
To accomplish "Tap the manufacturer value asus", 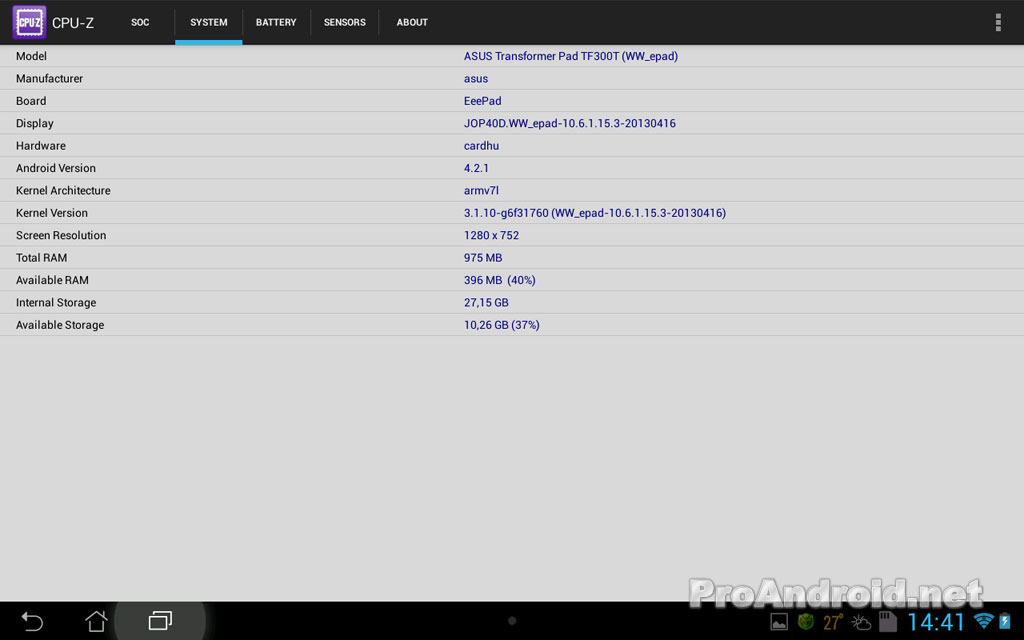I will pyautogui.click(x=475, y=78).
